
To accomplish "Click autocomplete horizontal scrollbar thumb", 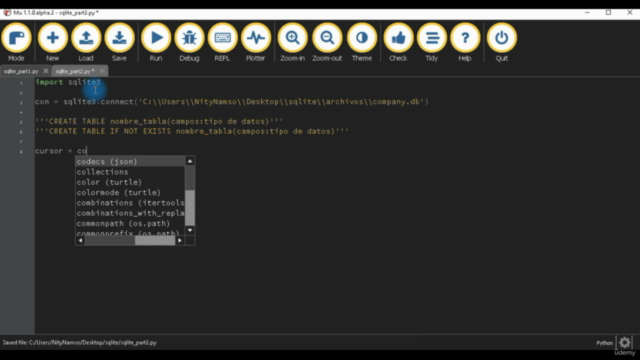I will [155, 240].
